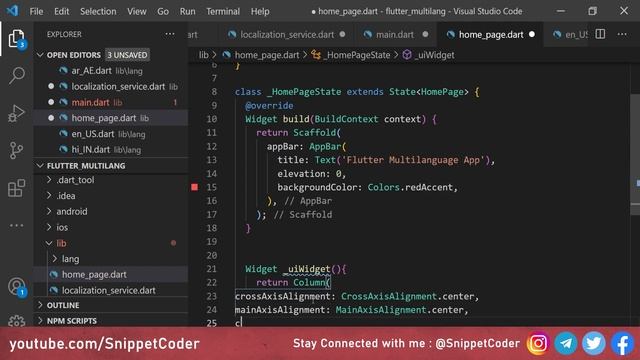Screen dimensions: 640x360
Task: Open the Run menu
Action: point(187,11)
